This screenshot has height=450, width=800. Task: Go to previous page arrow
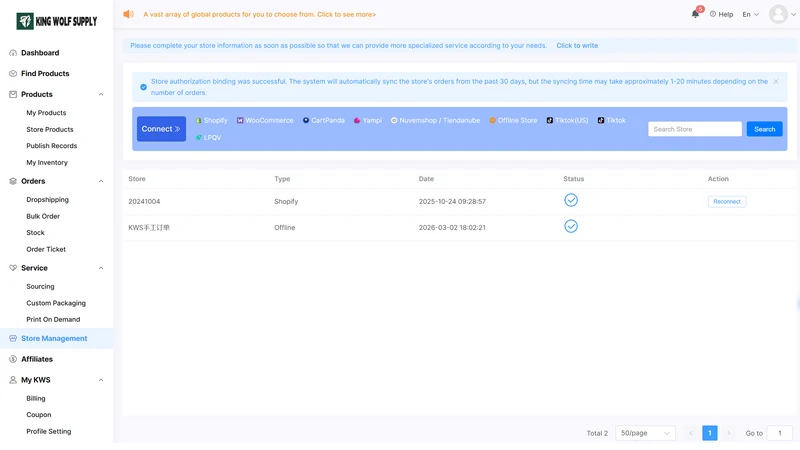(691, 433)
